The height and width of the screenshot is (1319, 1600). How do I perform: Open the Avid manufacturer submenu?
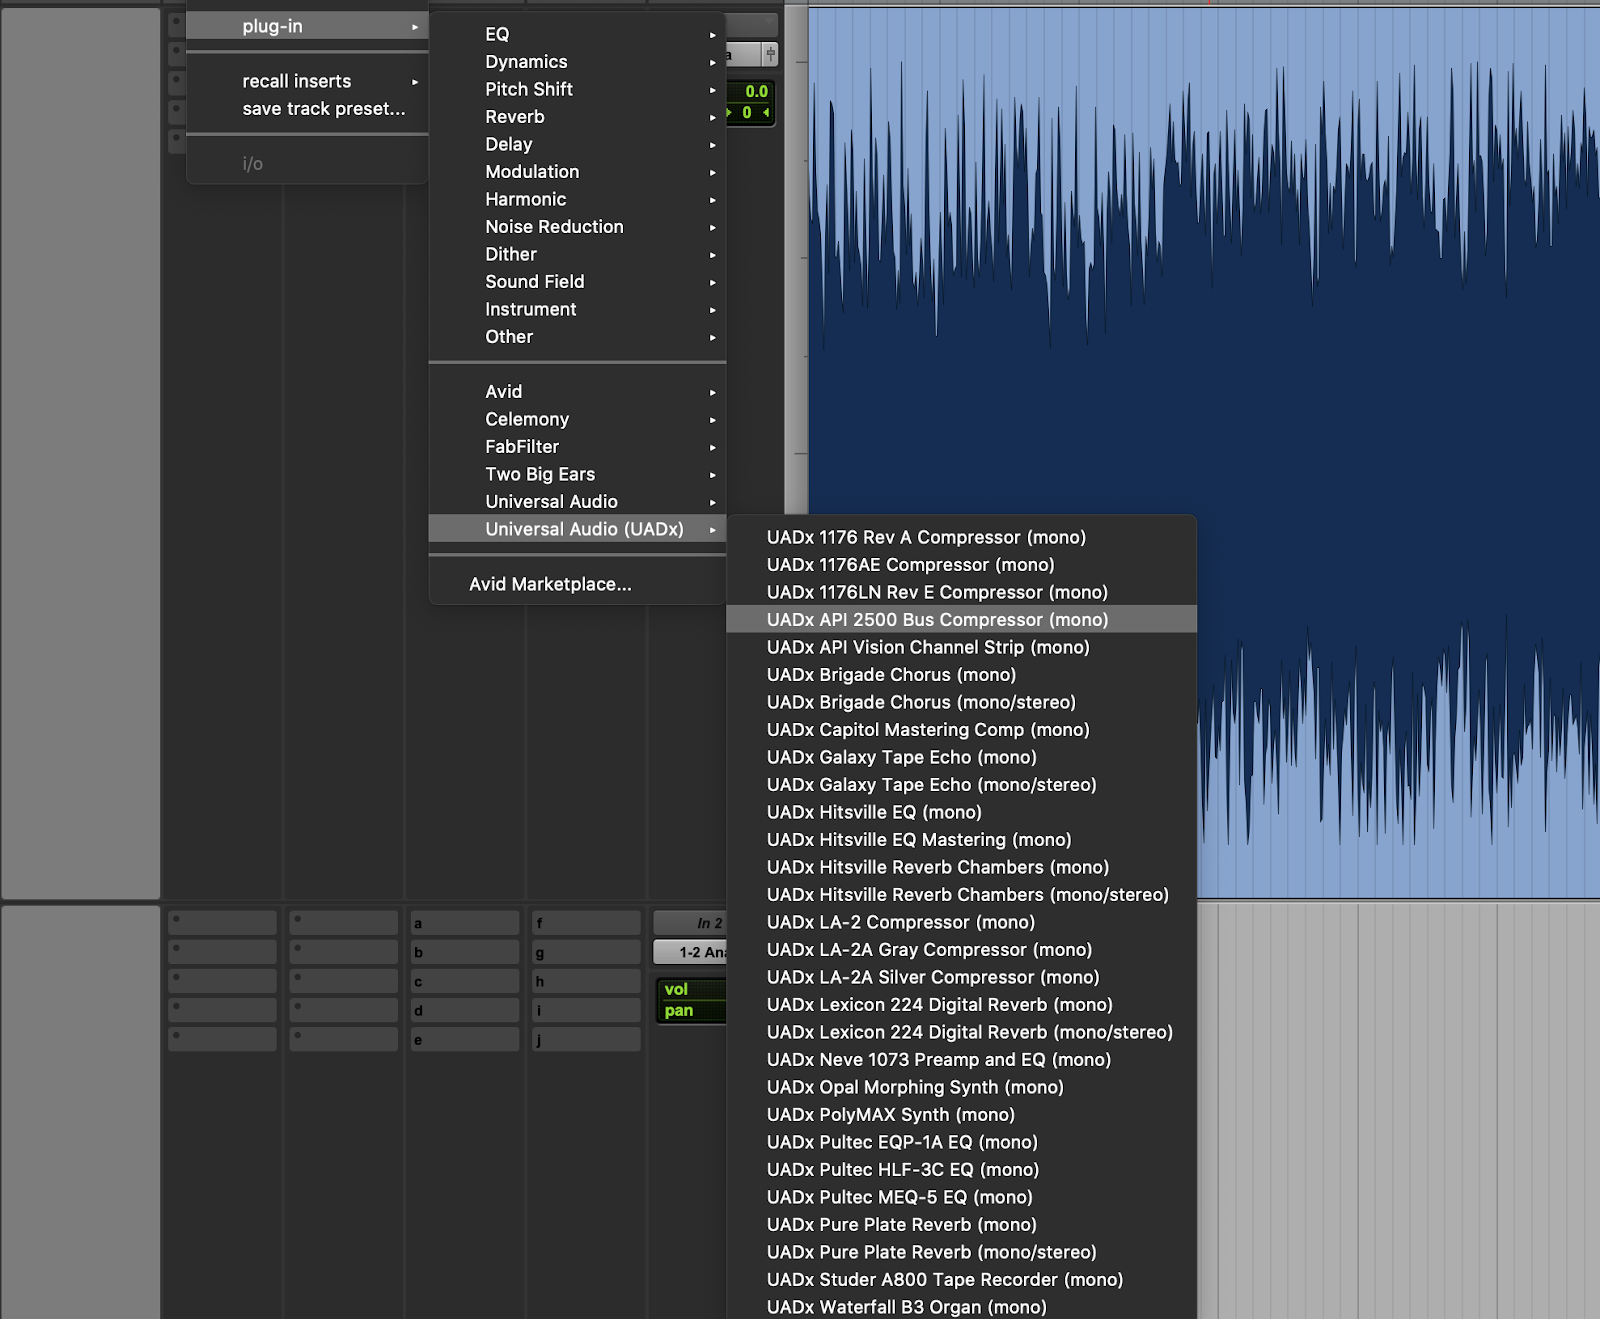pyautogui.click(x=577, y=392)
